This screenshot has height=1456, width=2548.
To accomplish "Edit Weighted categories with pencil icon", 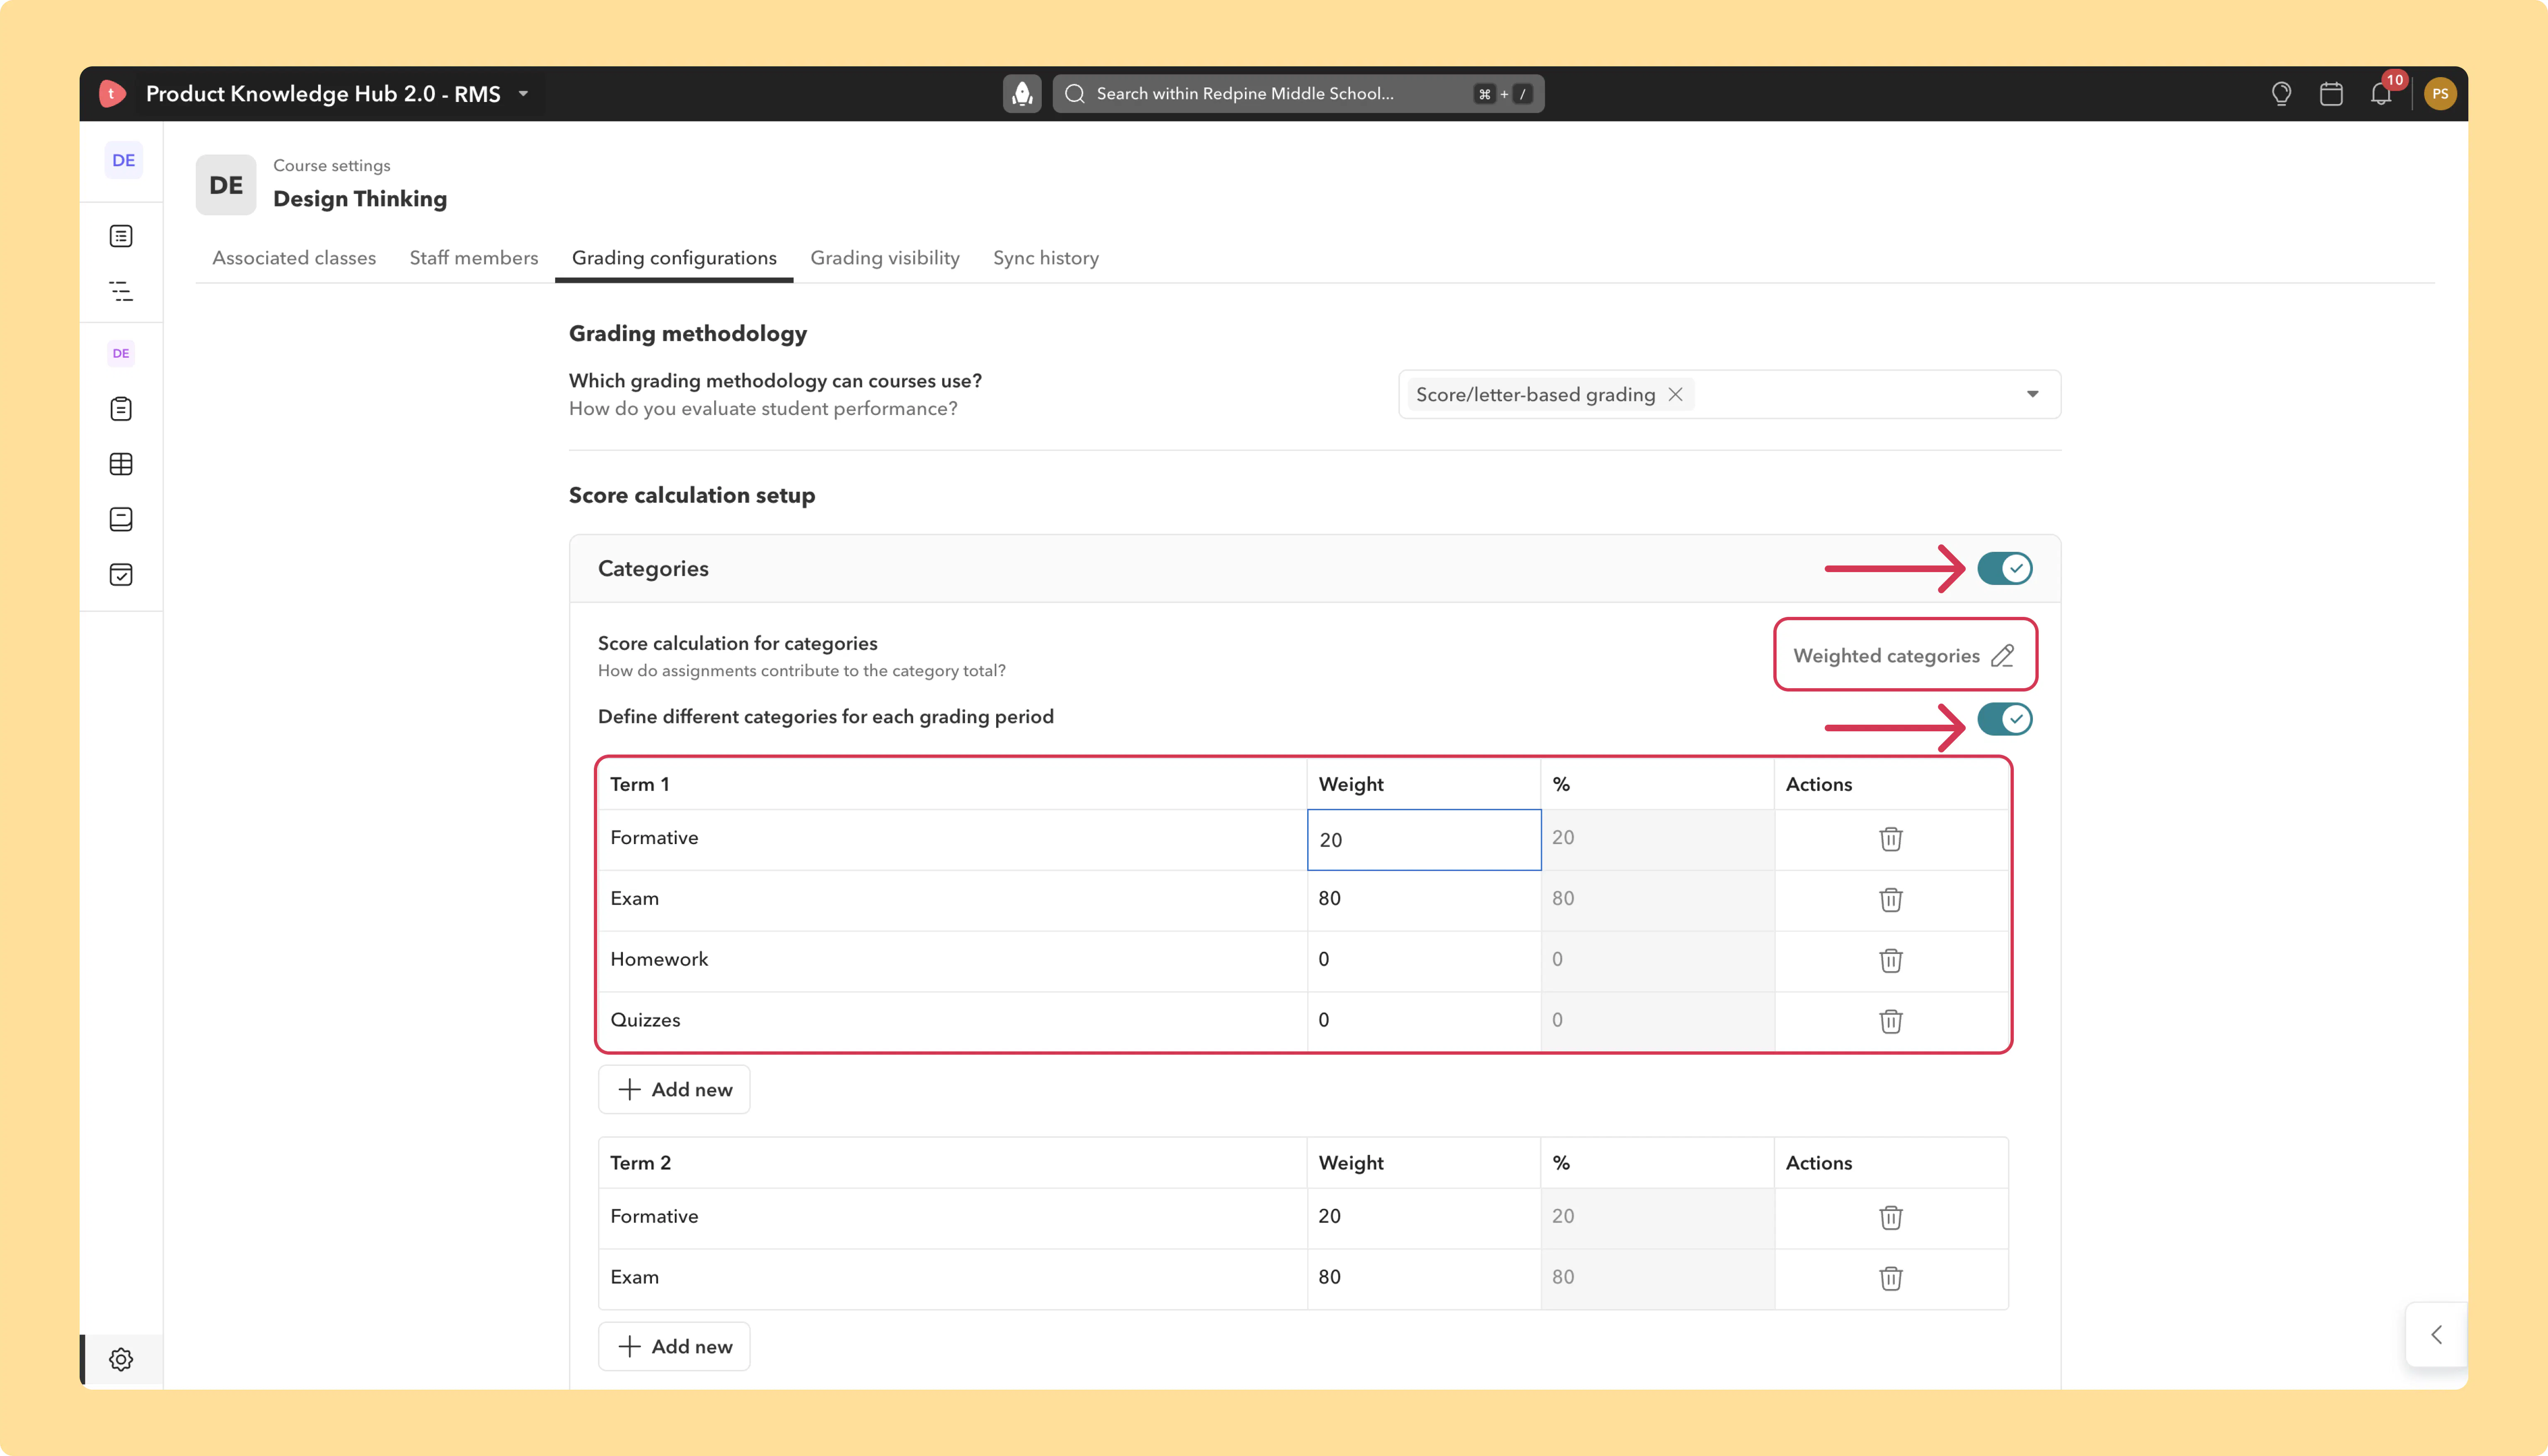I will 2002,656.
